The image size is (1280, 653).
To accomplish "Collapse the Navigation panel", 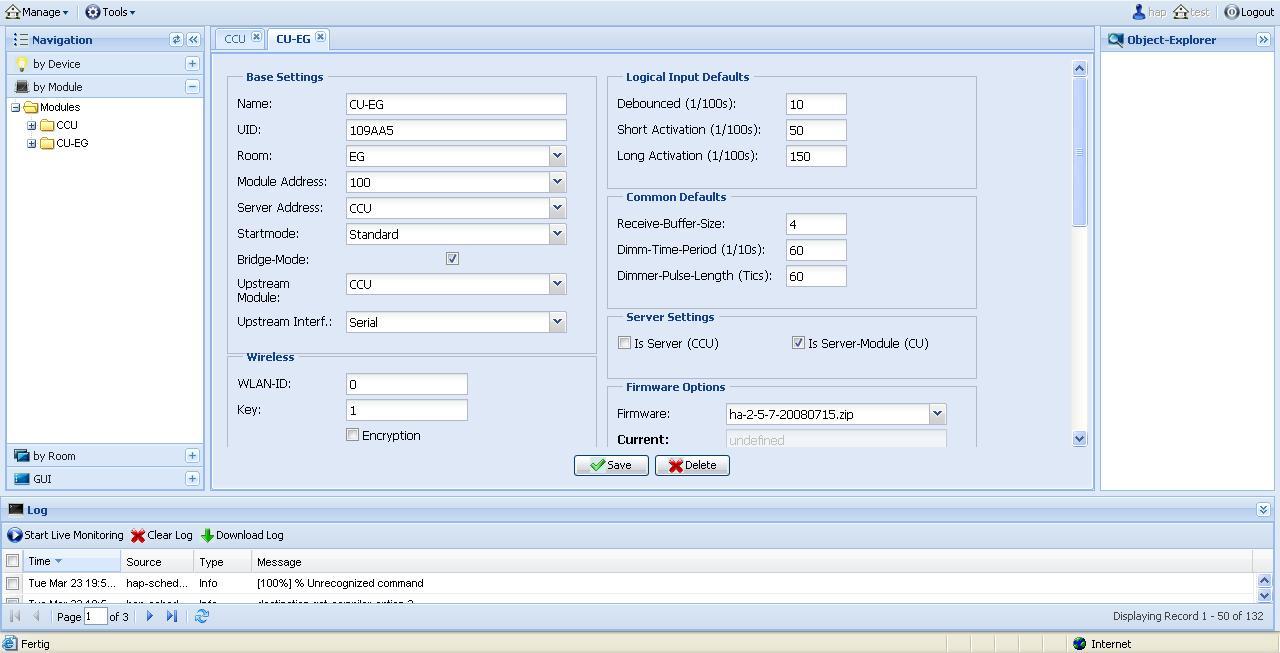I will coord(193,40).
